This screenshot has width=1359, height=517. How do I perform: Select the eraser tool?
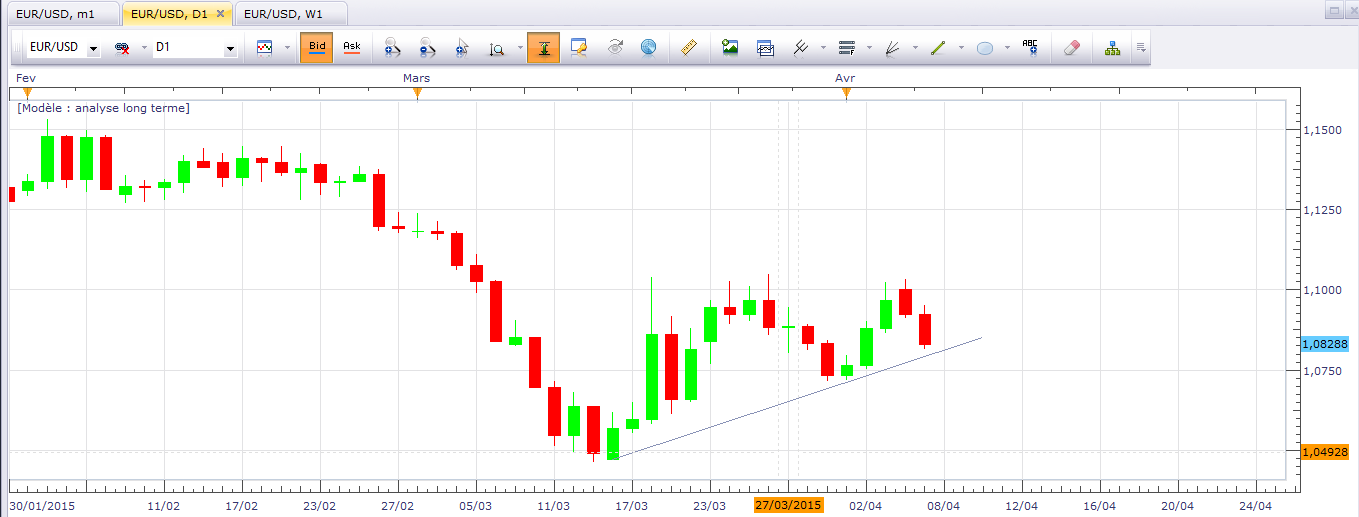click(x=1071, y=47)
